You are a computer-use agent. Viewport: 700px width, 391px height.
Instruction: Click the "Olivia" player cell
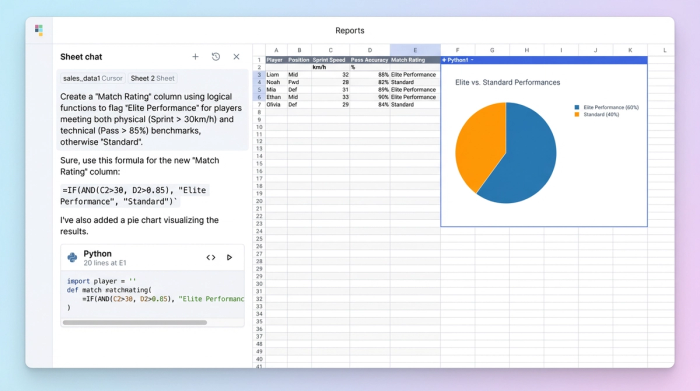pos(276,104)
